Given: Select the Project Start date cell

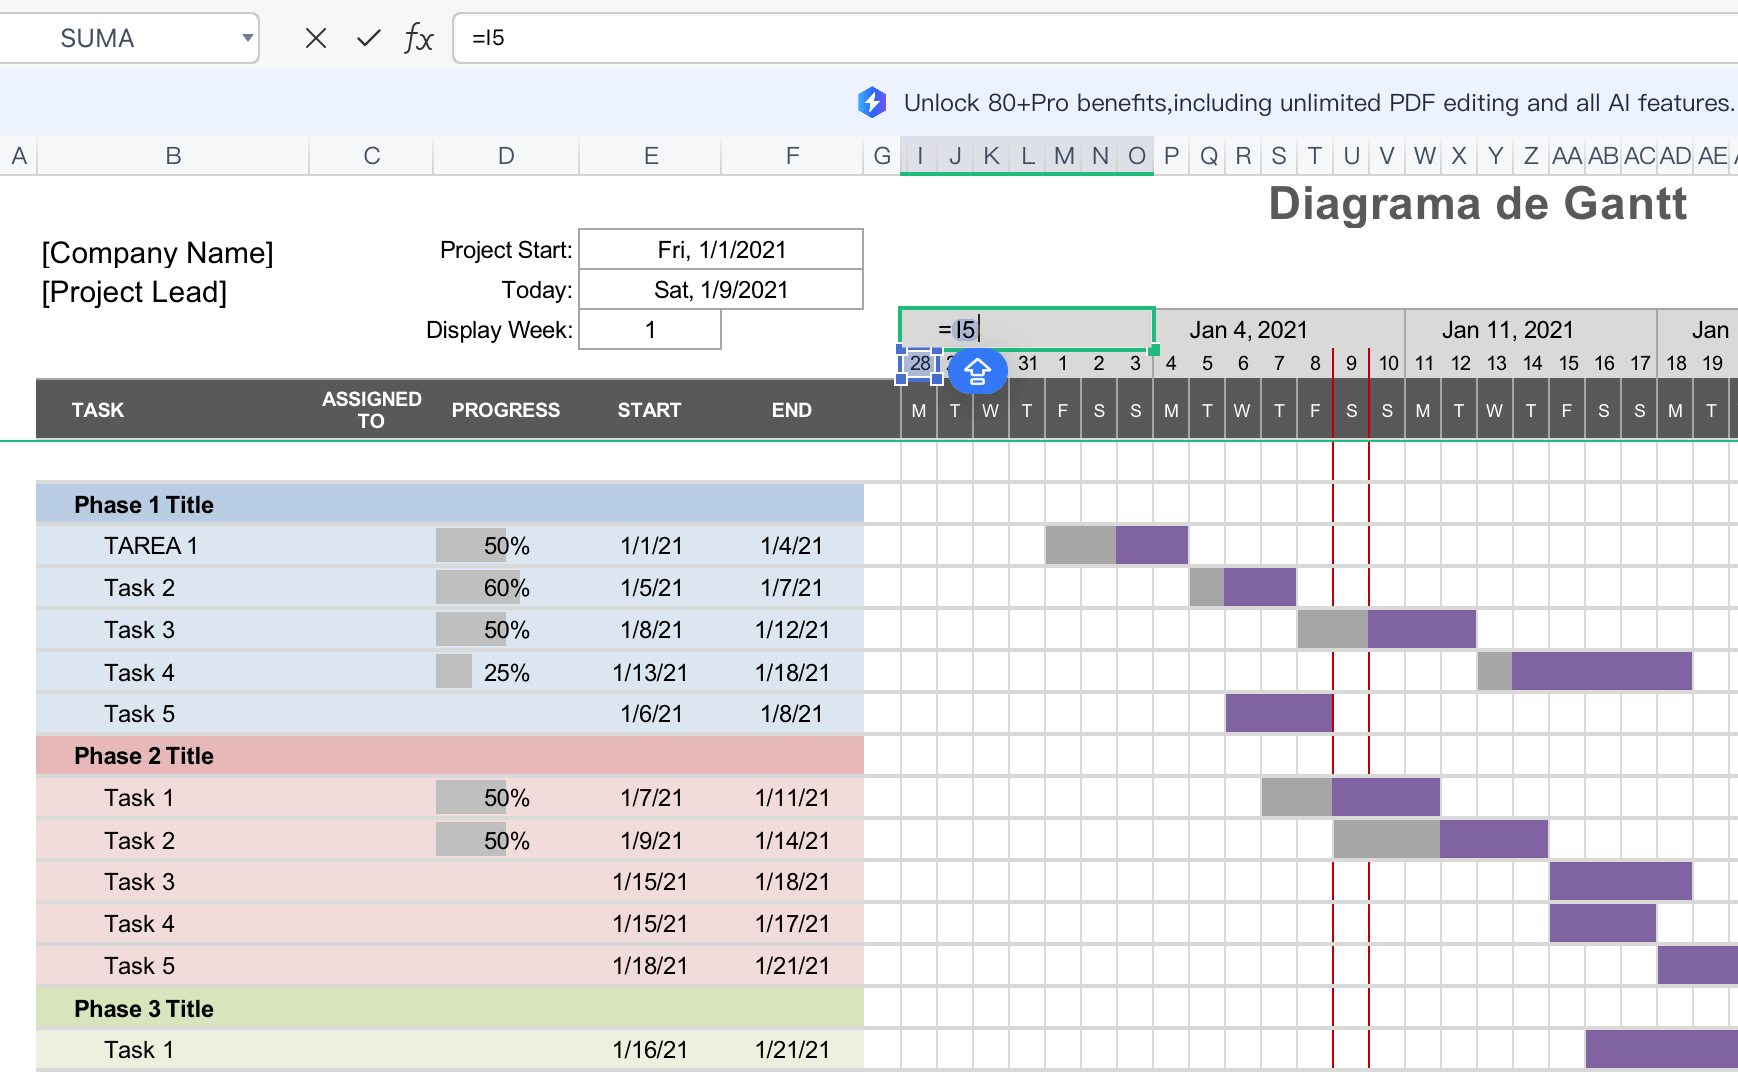Looking at the screenshot, I should pyautogui.click(x=720, y=250).
